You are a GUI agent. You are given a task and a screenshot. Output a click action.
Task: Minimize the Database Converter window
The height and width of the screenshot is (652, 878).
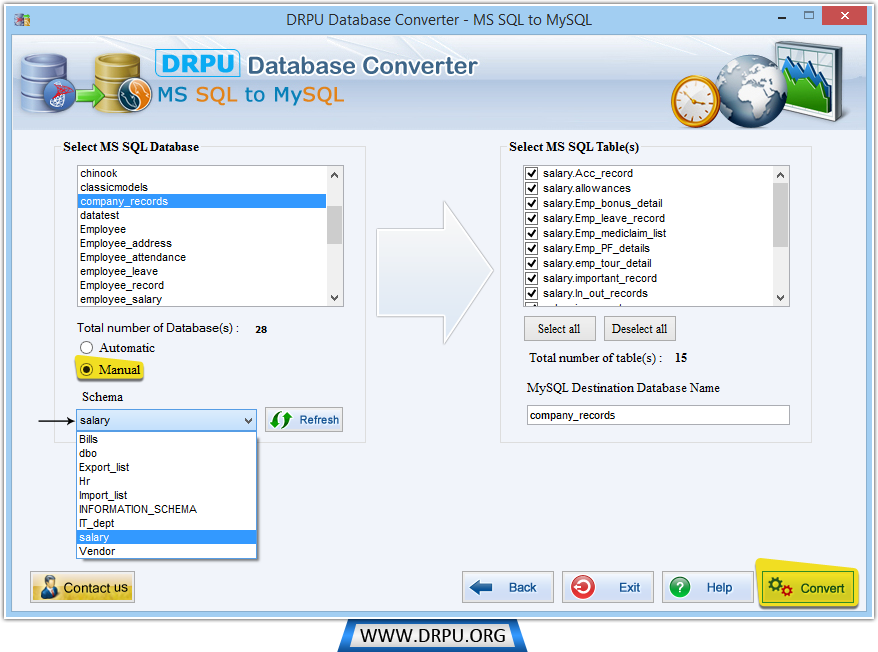(782, 17)
